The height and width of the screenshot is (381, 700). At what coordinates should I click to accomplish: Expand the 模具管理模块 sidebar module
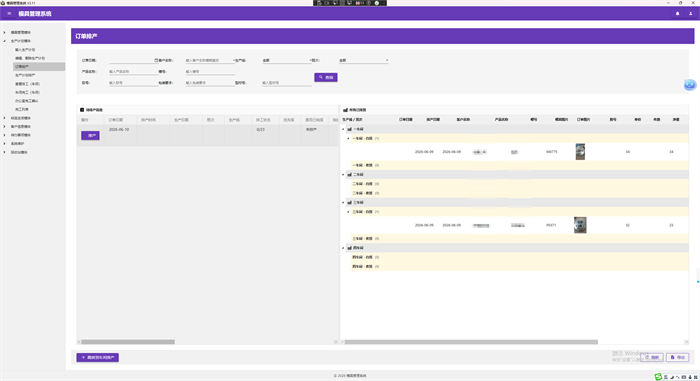point(4,32)
